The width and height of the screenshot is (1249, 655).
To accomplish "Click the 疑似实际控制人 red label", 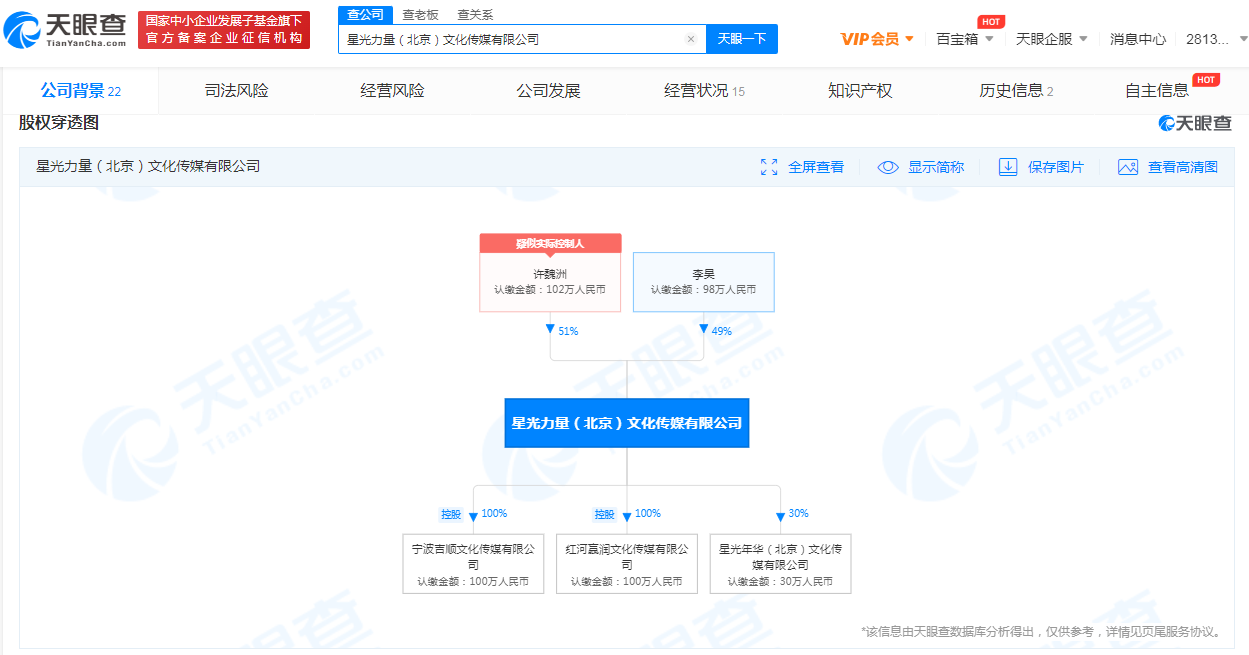I will click(550, 243).
